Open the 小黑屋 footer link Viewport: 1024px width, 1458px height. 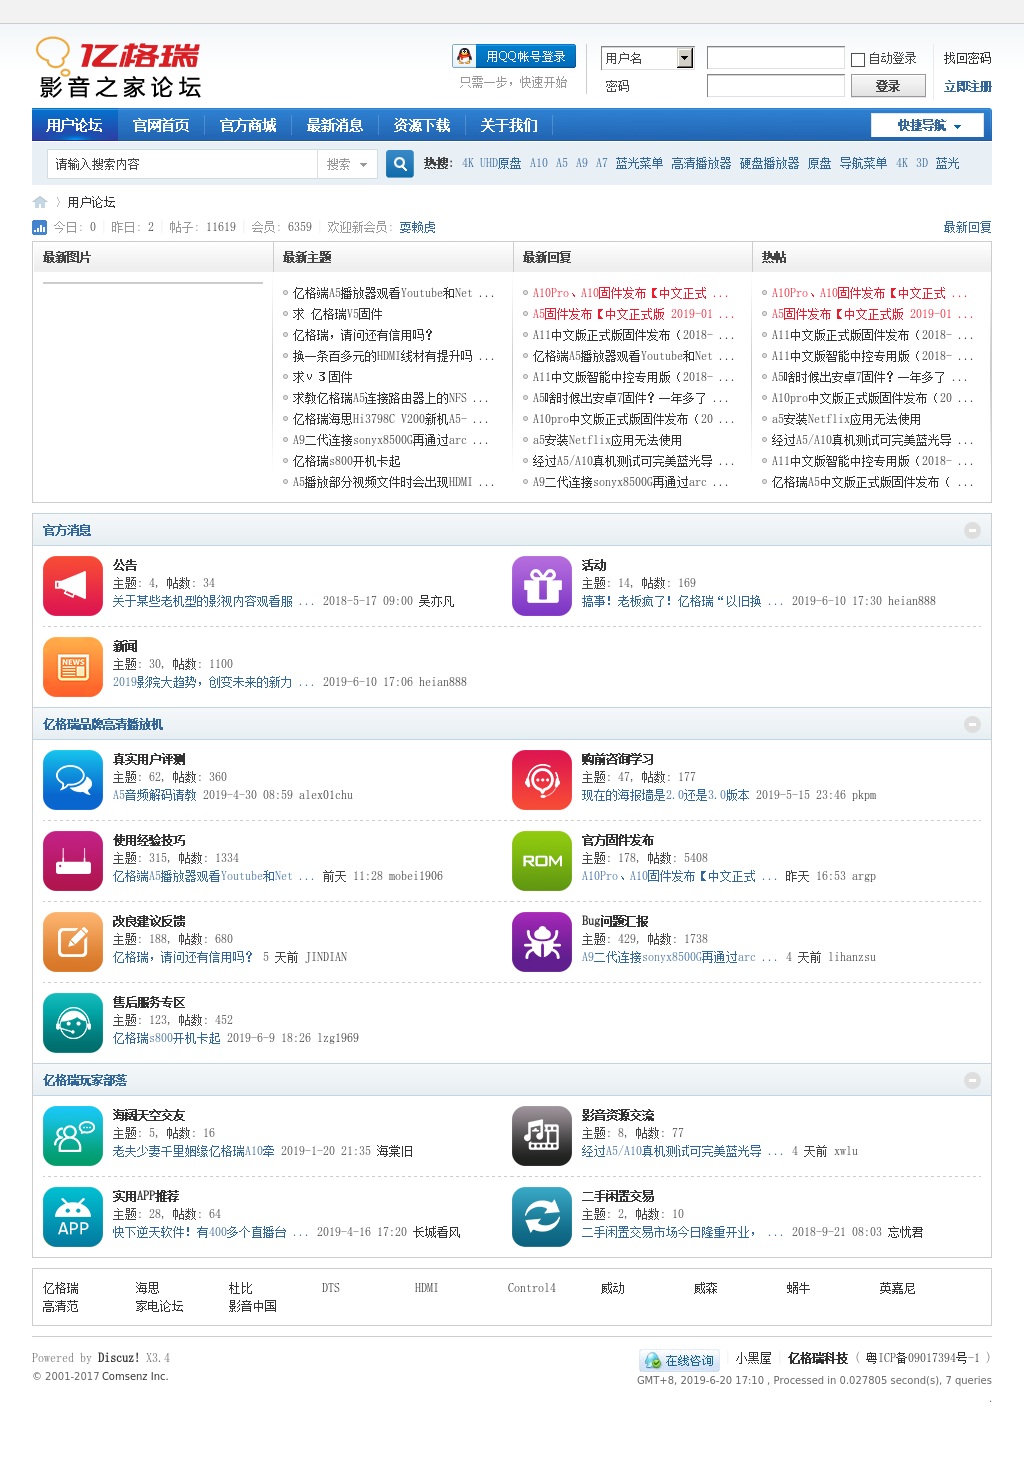click(x=753, y=1358)
